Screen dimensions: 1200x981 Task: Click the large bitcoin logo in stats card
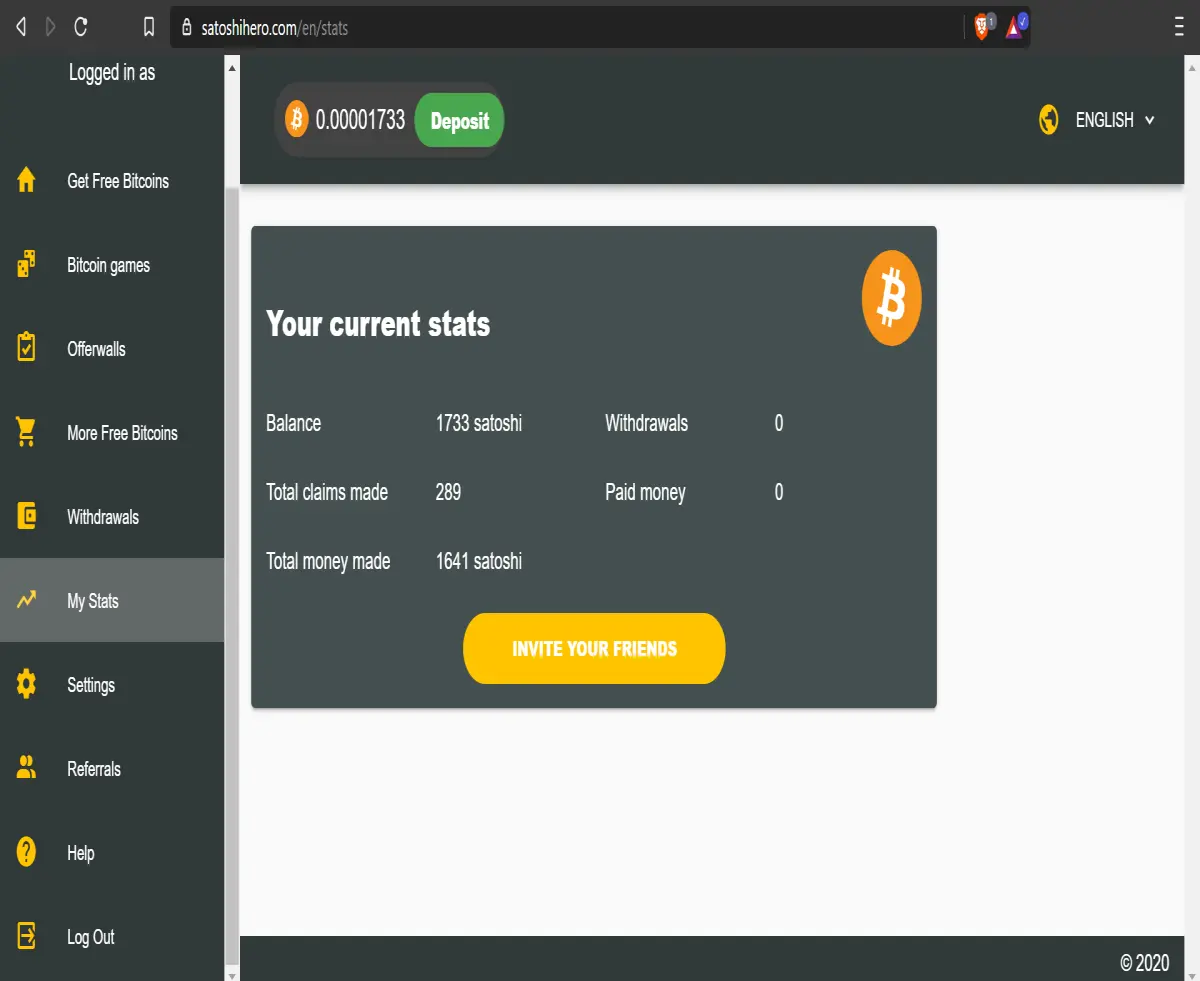pyautogui.click(x=891, y=298)
